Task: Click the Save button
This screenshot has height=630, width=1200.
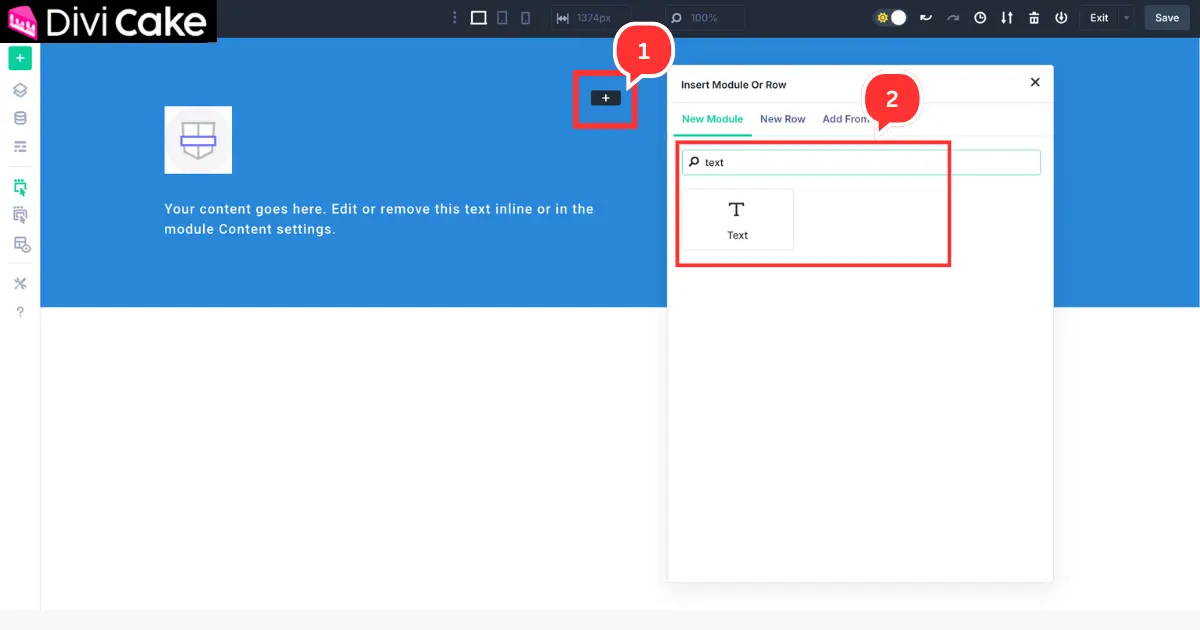Action: (x=1167, y=18)
